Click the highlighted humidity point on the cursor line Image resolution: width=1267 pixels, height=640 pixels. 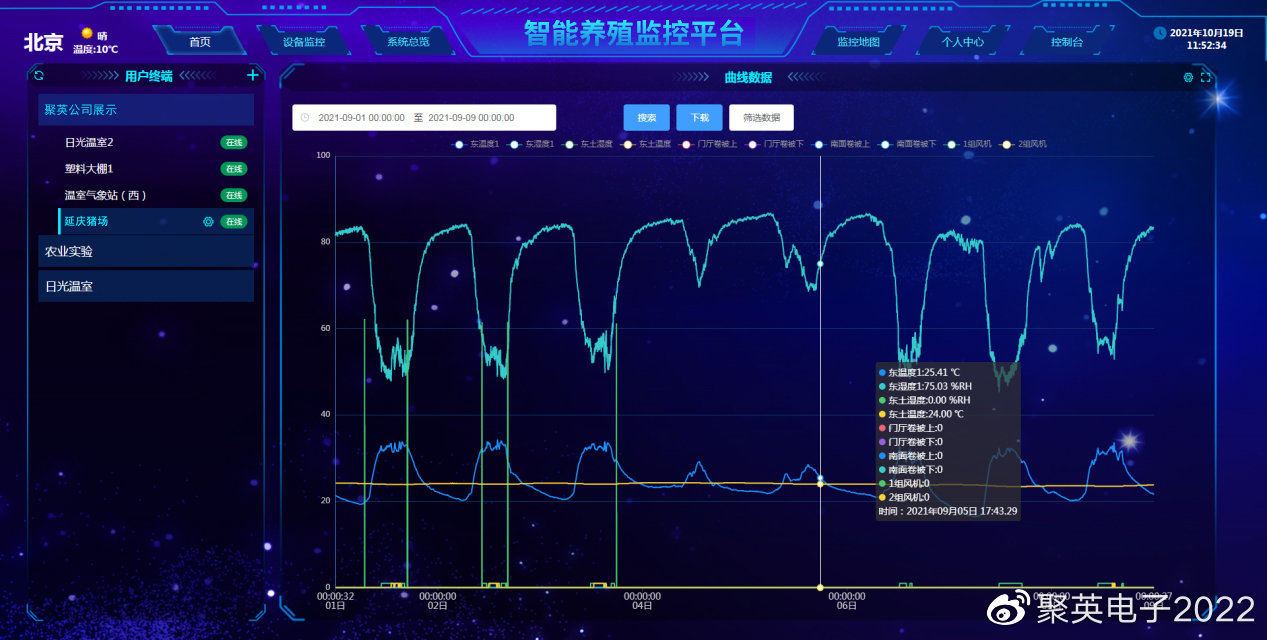[x=820, y=264]
